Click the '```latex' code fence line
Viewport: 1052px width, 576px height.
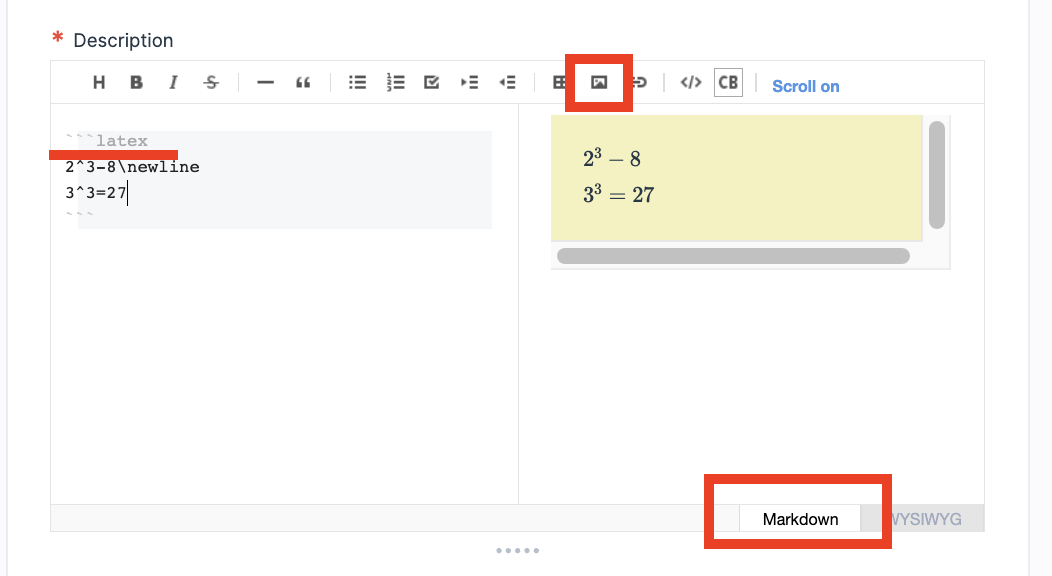(107, 141)
